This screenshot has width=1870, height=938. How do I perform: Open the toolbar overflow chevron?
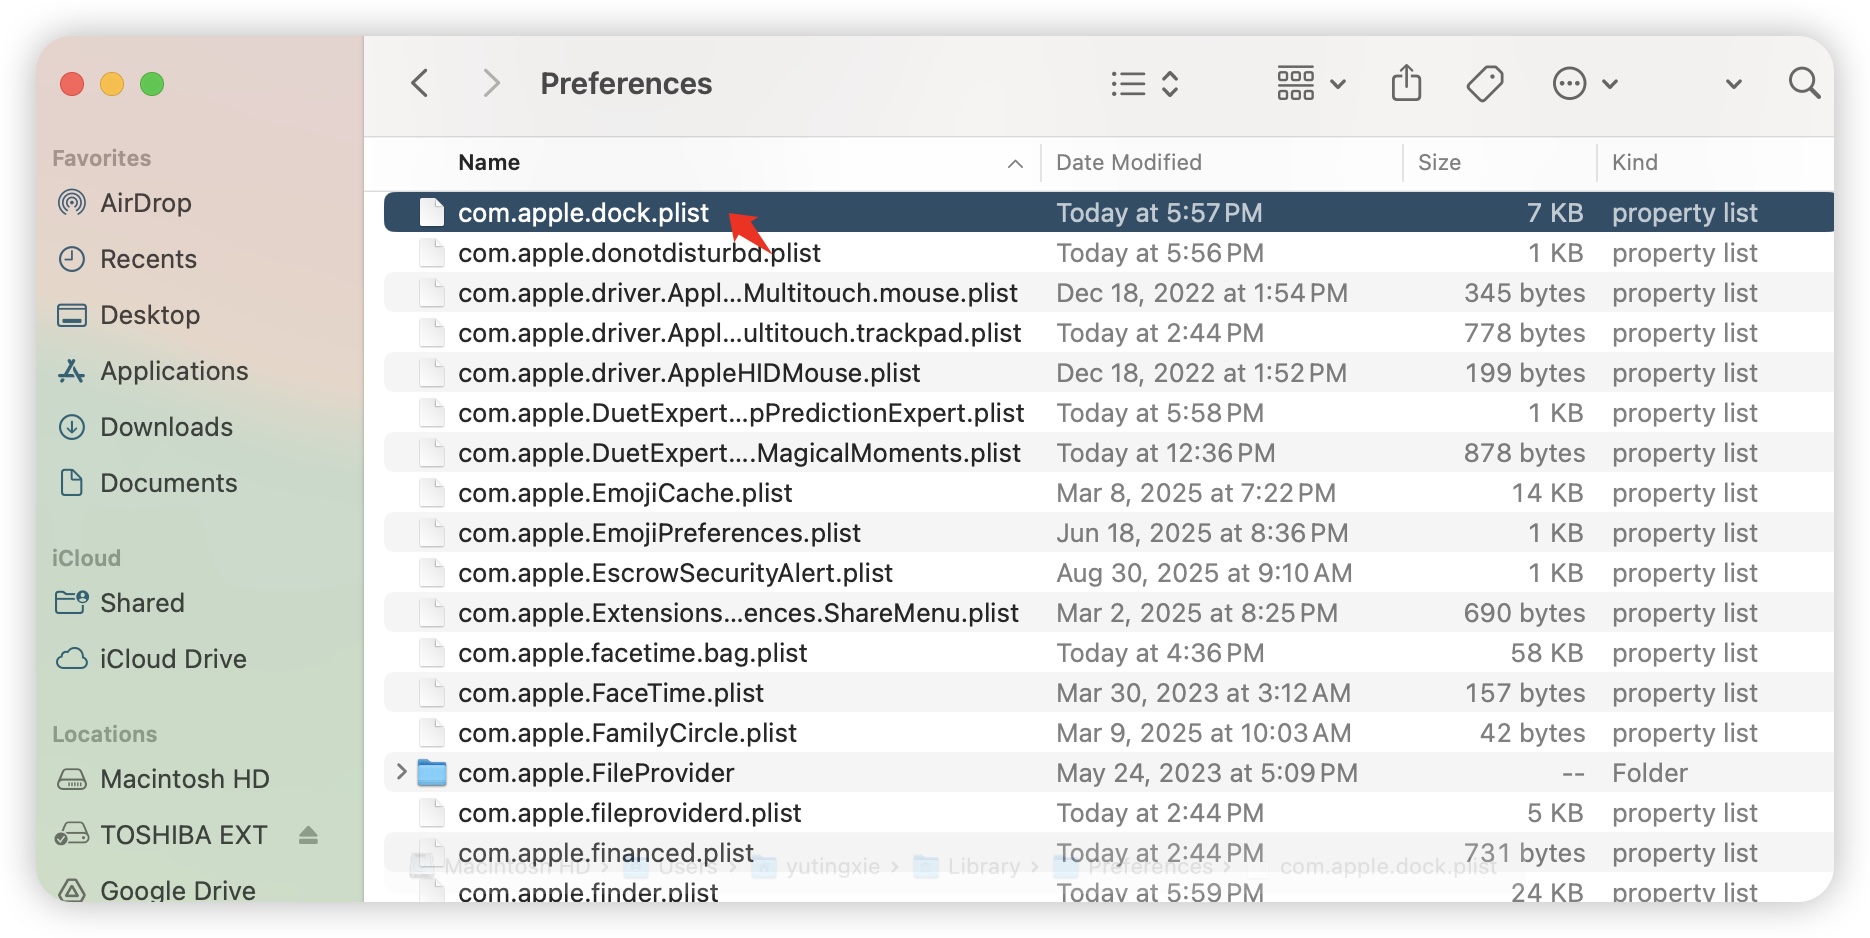pyautogui.click(x=1734, y=84)
